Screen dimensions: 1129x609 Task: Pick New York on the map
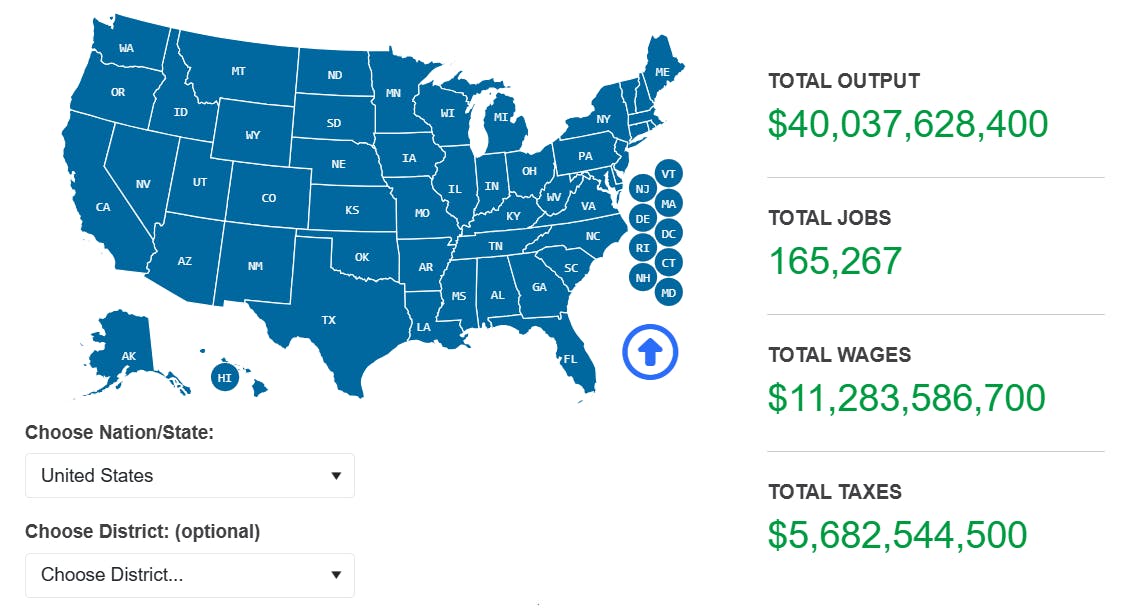602,119
